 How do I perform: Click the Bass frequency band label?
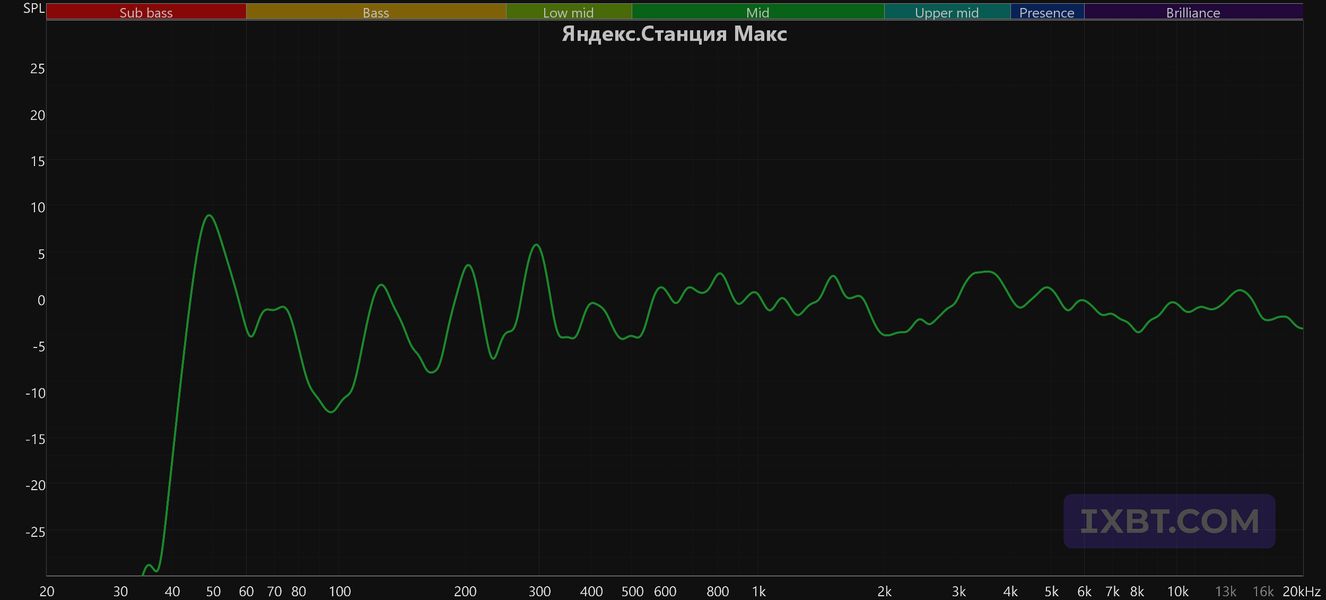click(x=376, y=13)
